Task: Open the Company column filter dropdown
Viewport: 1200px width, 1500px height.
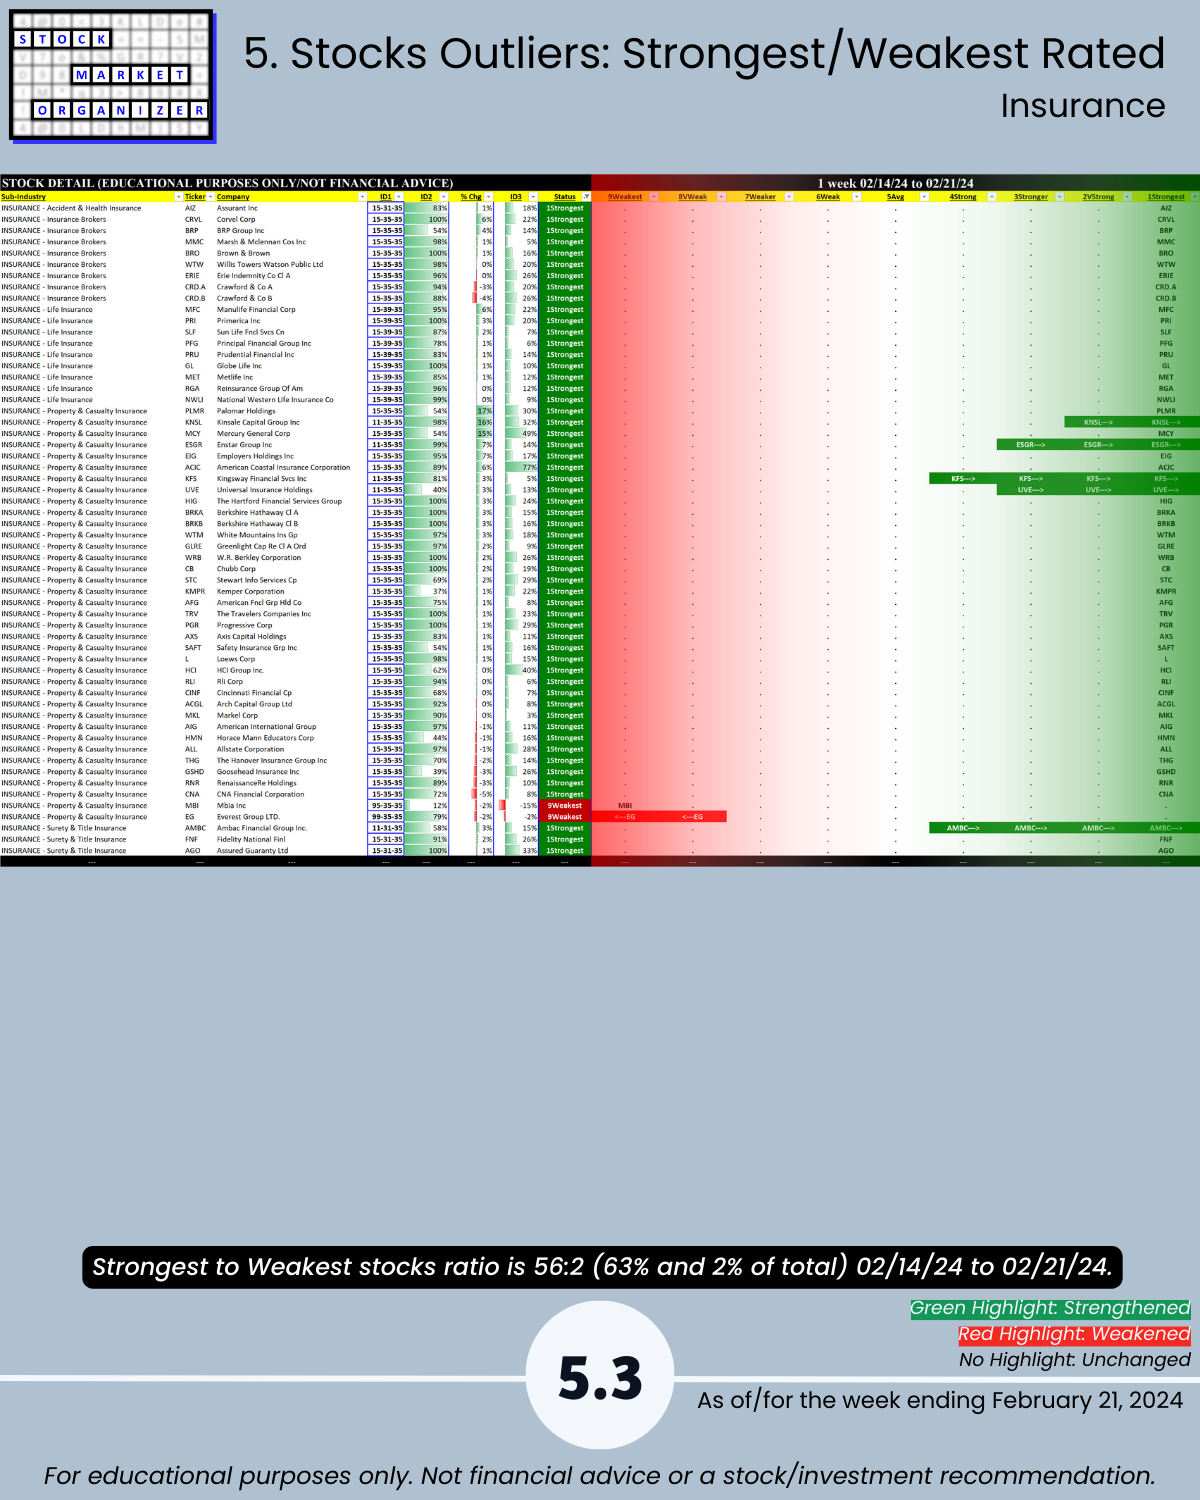Action: tap(362, 197)
